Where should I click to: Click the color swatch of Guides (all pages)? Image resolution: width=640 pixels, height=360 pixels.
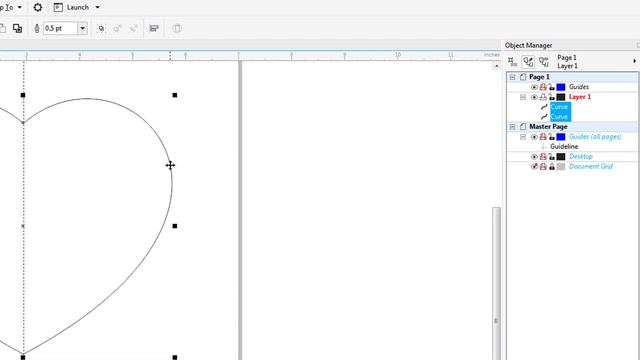pos(561,137)
